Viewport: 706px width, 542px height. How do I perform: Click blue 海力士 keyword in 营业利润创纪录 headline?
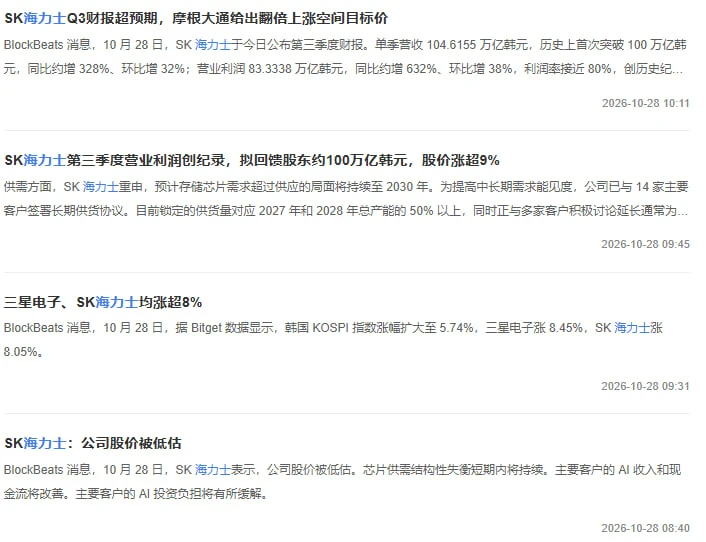coord(45,160)
